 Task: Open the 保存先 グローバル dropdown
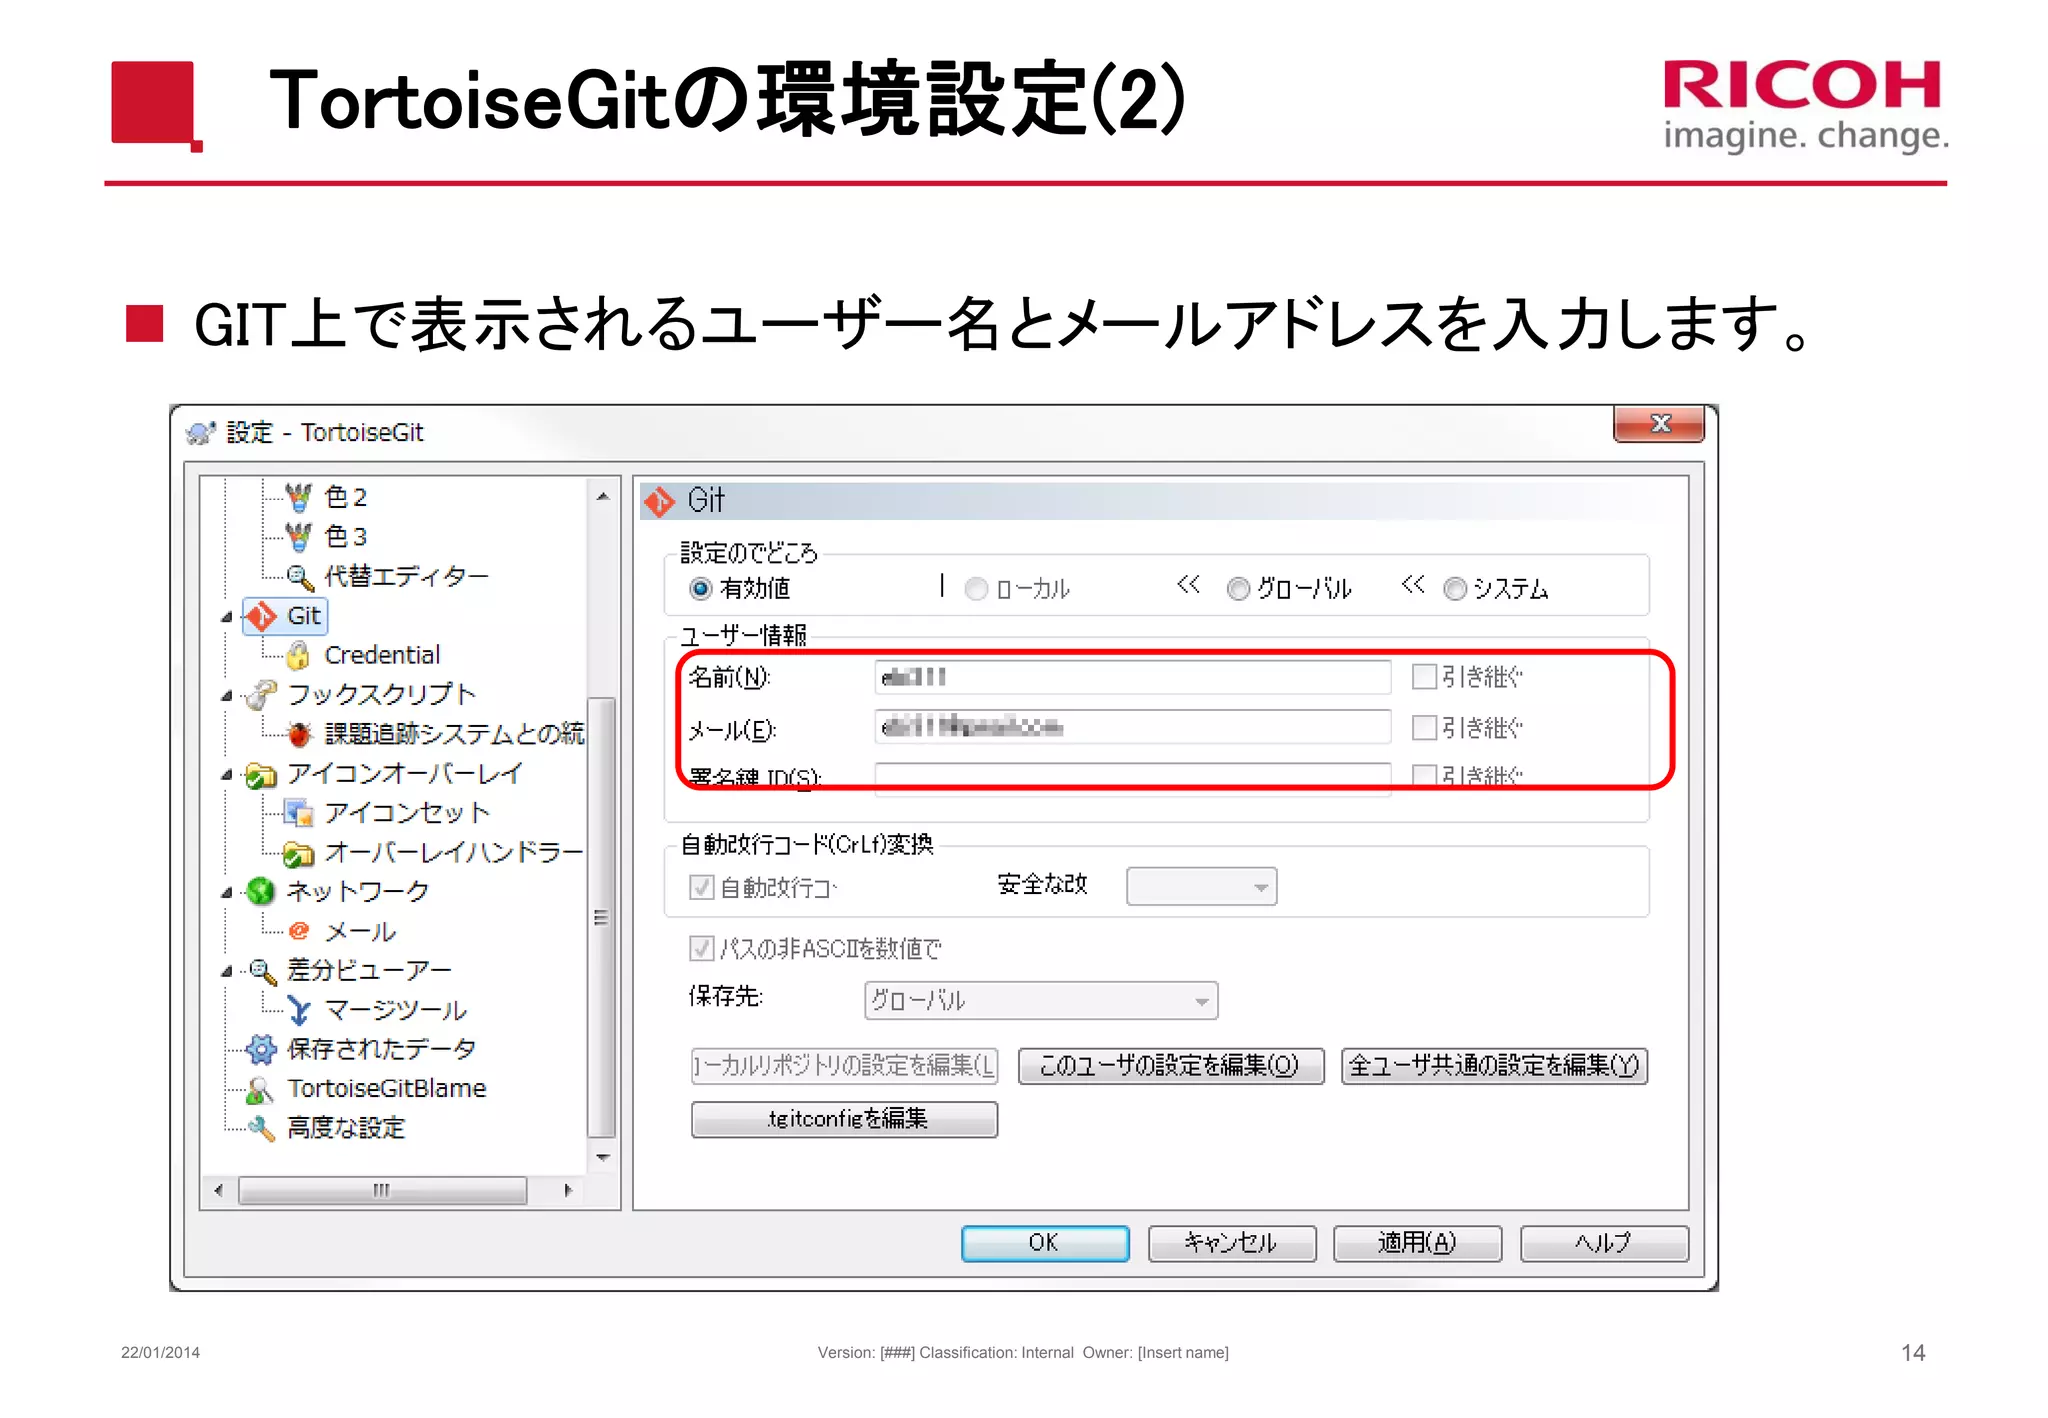pyautogui.click(x=1041, y=1001)
